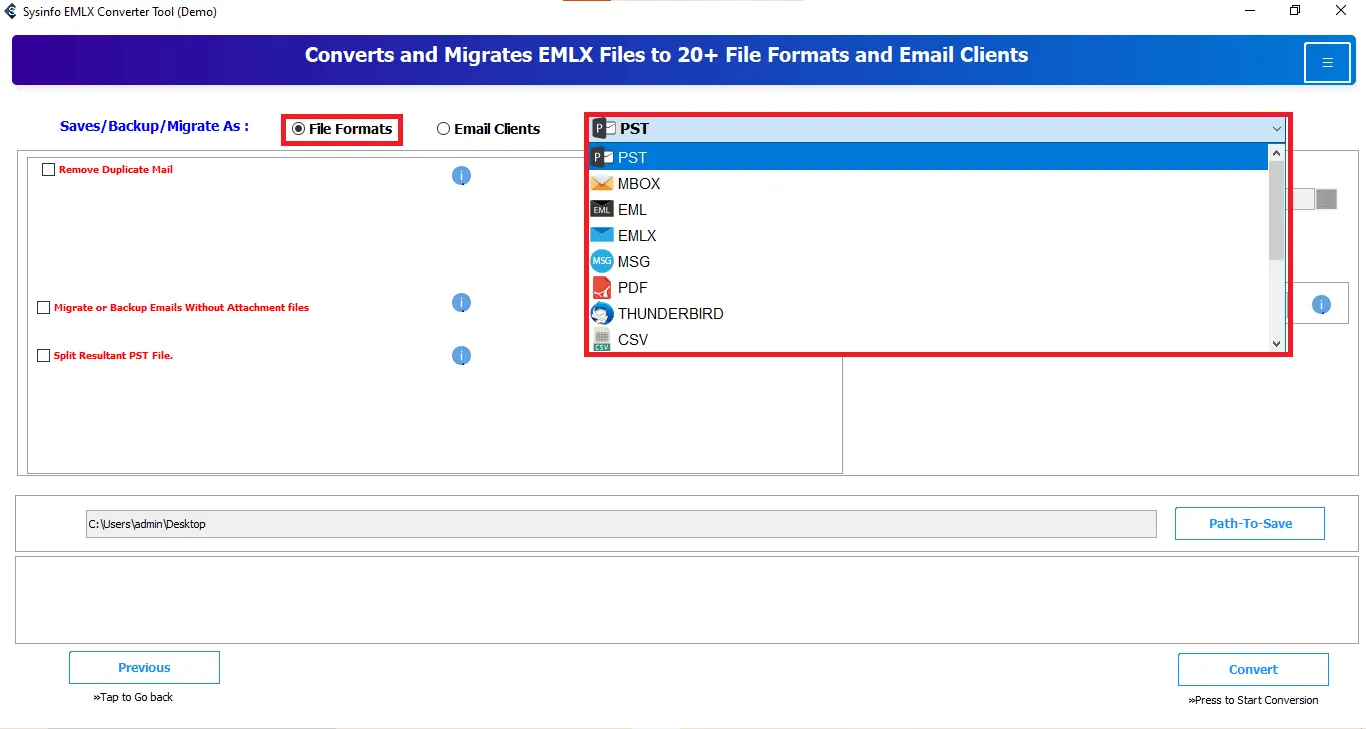Click the info icon for Emails Without Attachment files

coord(461,303)
